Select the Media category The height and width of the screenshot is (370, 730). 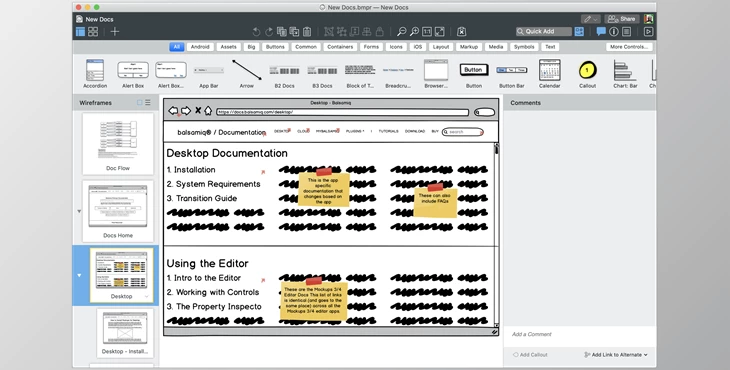pyautogui.click(x=496, y=47)
